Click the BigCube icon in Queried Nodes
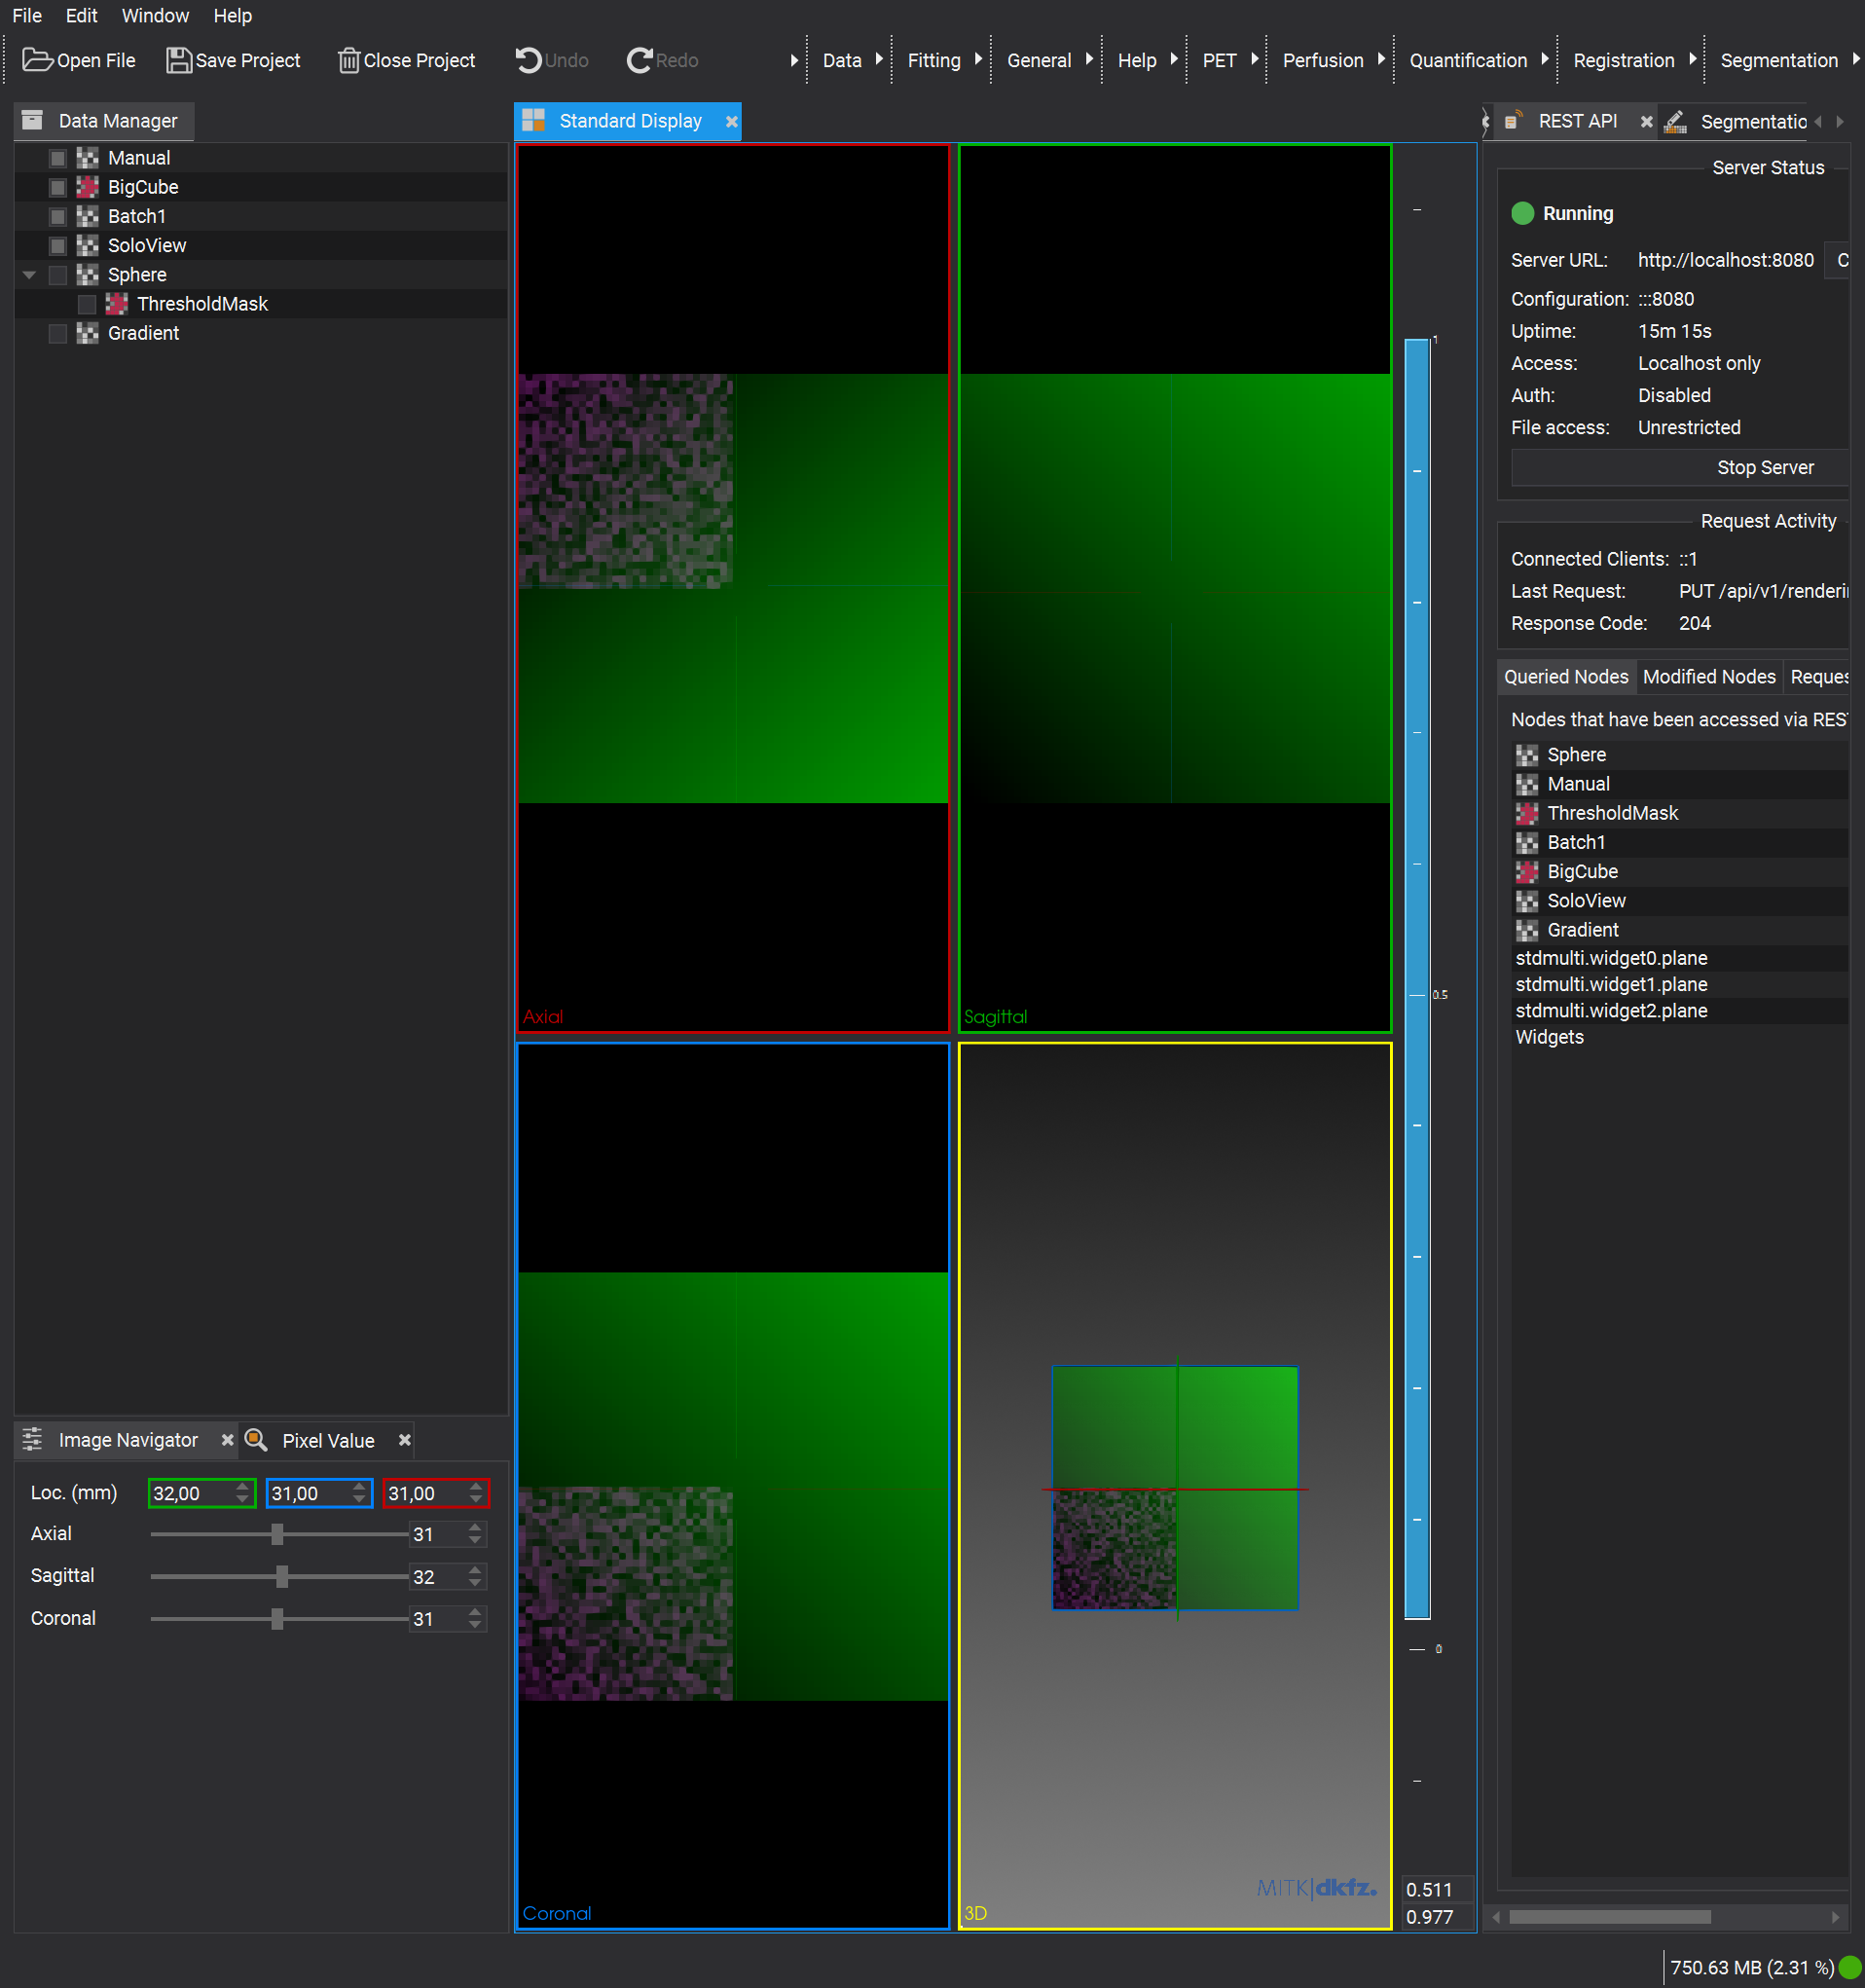This screenshot has width=1865, height=1988. pyautogui.click(x=1527, y=871)
